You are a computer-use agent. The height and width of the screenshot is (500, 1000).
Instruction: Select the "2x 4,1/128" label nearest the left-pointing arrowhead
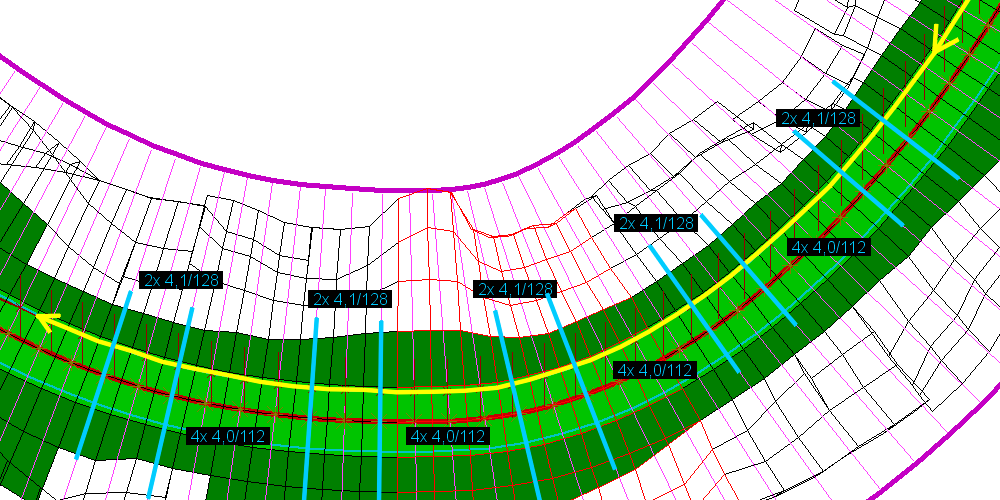[181, 280]
